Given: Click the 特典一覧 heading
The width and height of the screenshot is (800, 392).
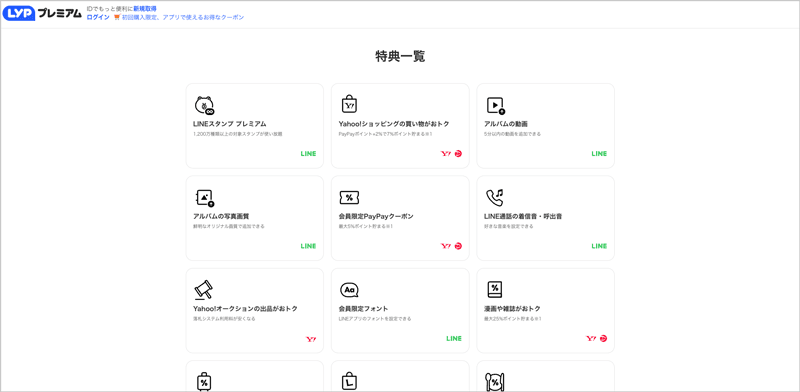Looking at the screenshot, I should point(400,56).
